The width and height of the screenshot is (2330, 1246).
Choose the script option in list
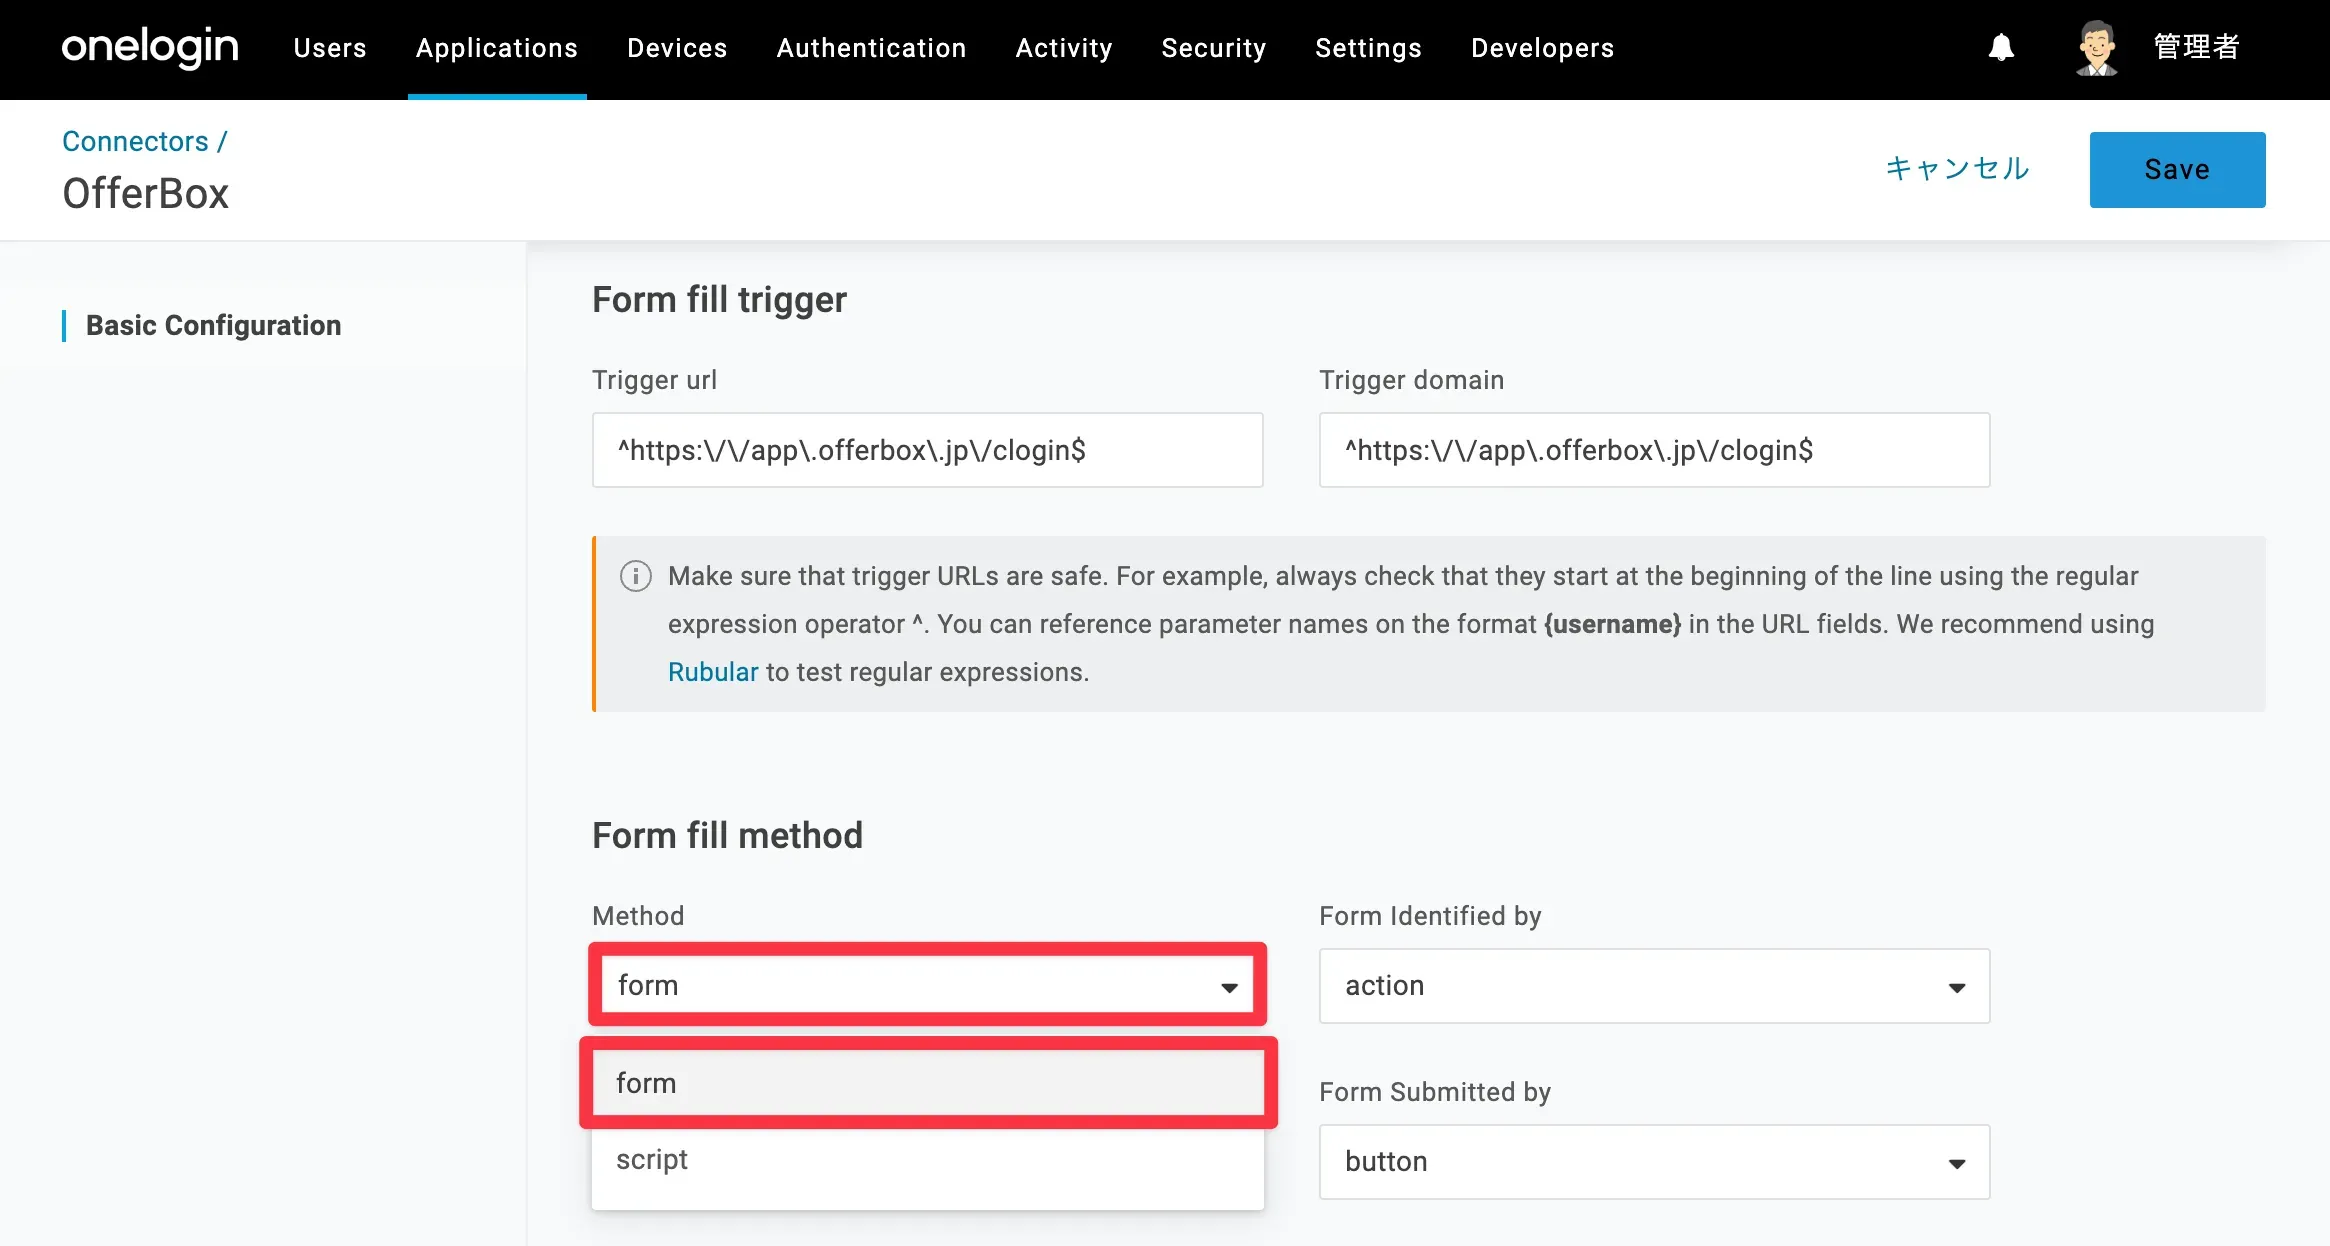(x=927, y=1160)
